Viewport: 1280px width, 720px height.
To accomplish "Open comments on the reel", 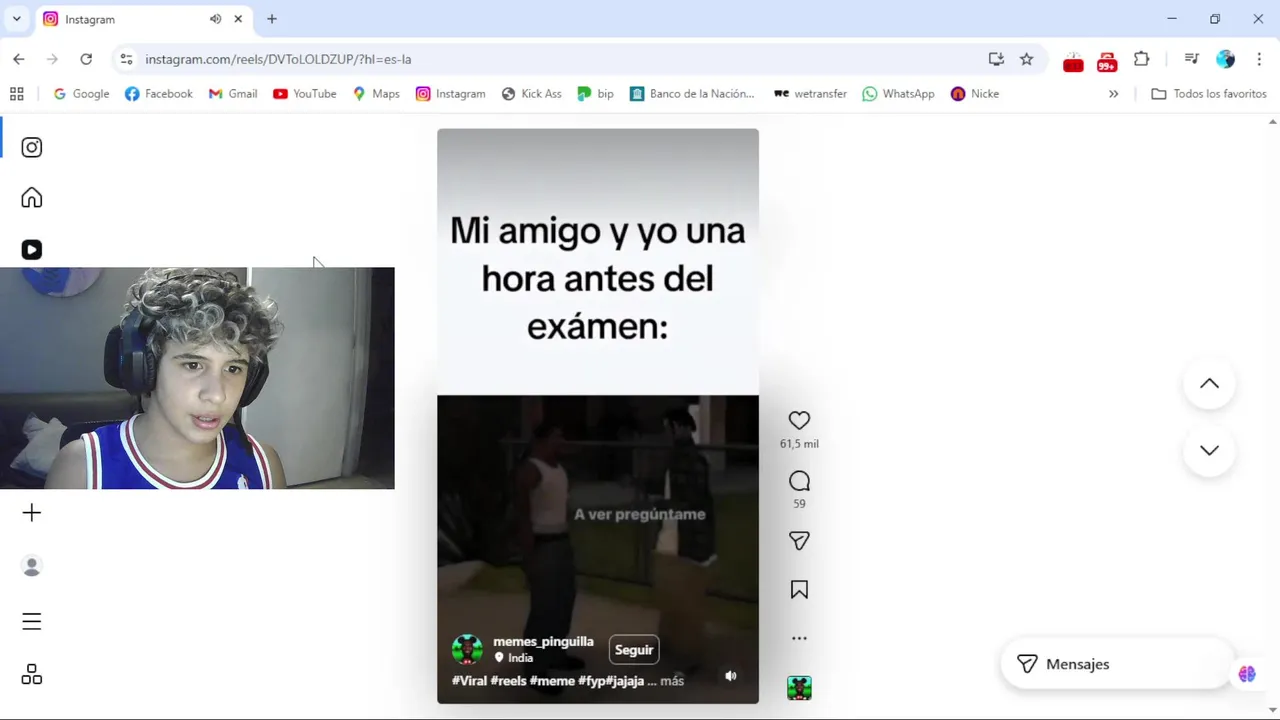I will [799, 481].
